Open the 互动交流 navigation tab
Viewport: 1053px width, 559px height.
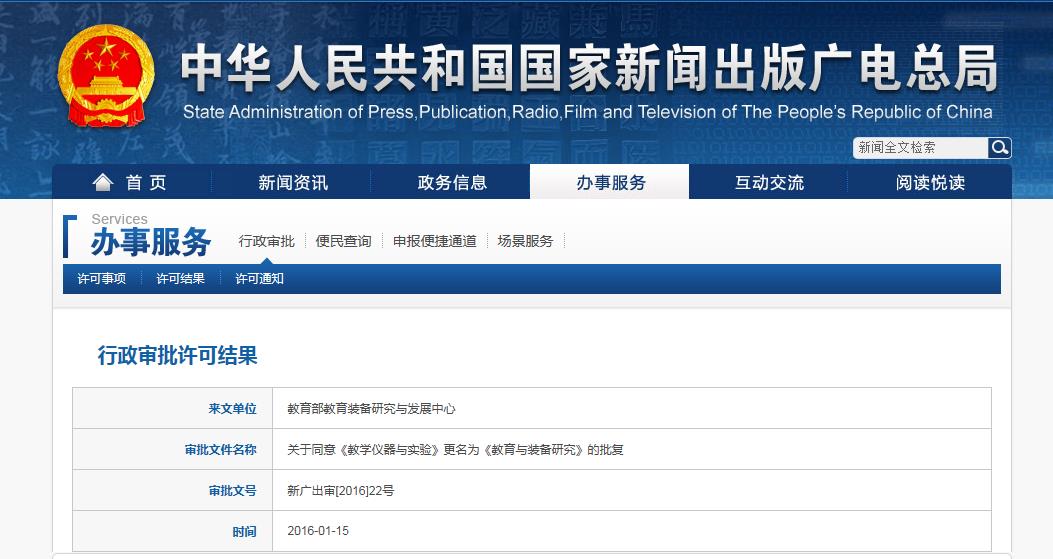(769, 182)
